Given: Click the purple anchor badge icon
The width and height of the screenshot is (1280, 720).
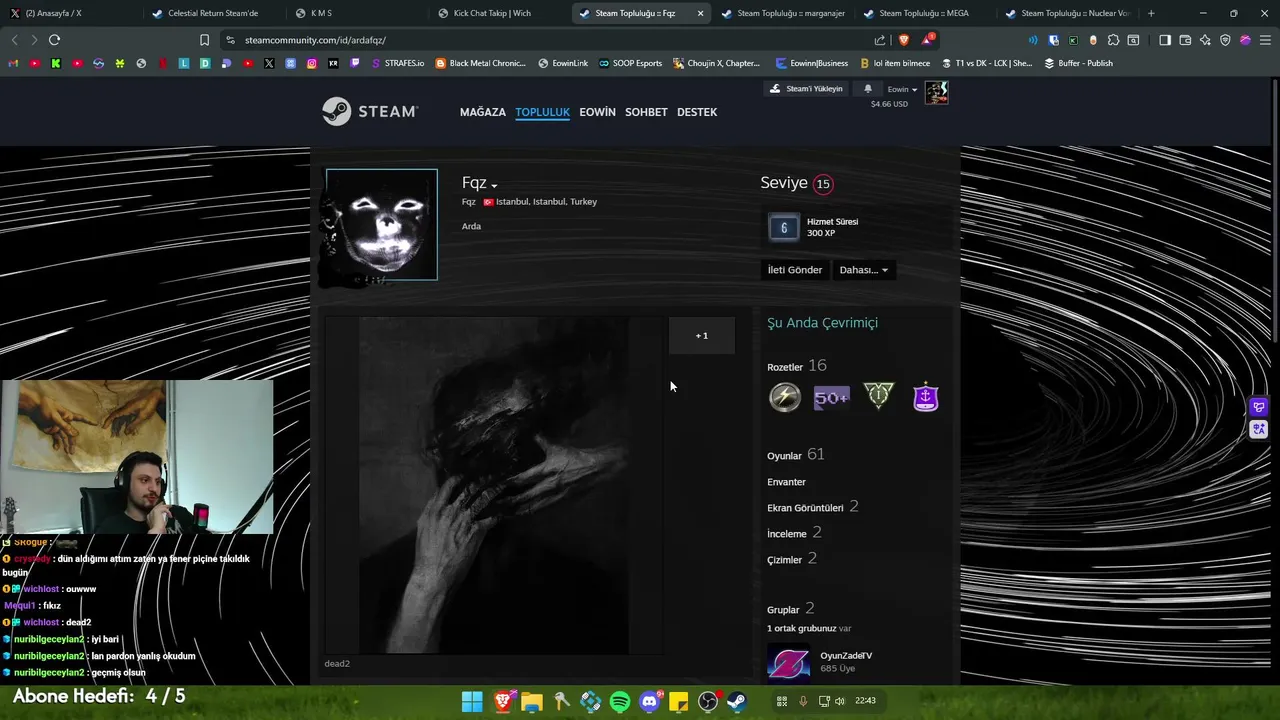Looking at the screenshot, I should point(926,397).
